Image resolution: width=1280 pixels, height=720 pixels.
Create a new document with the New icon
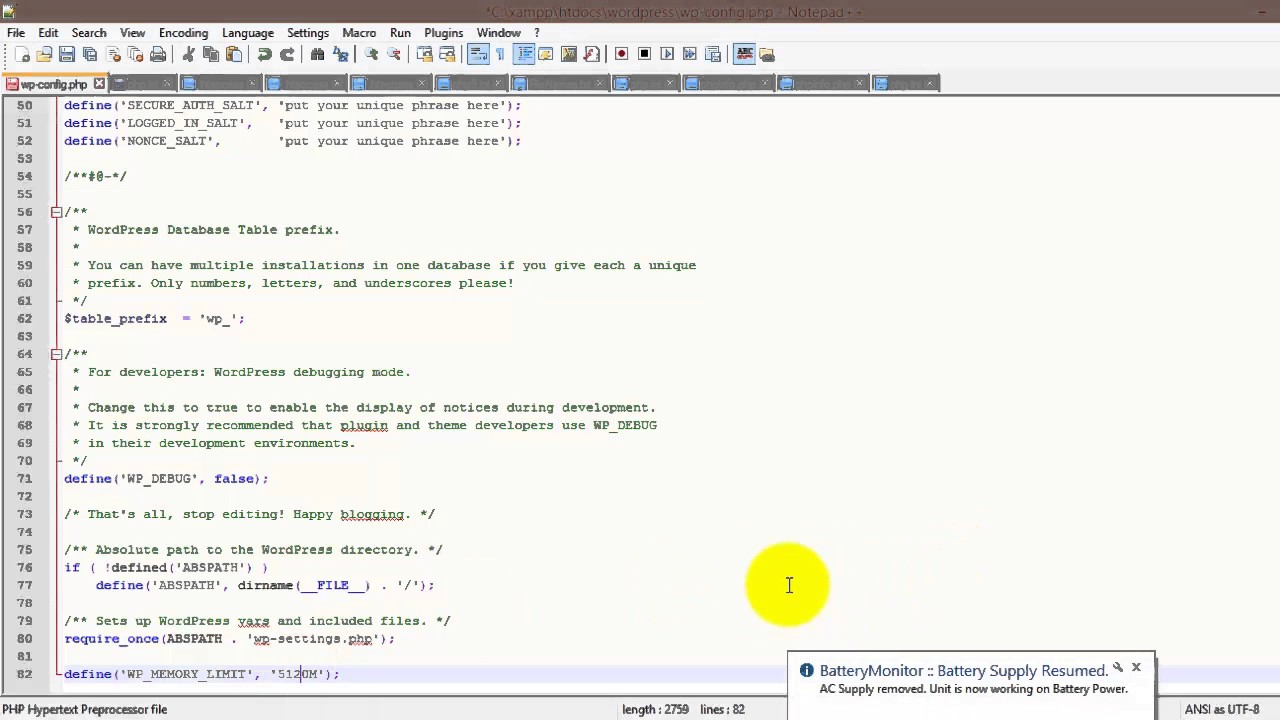(22, 54)
